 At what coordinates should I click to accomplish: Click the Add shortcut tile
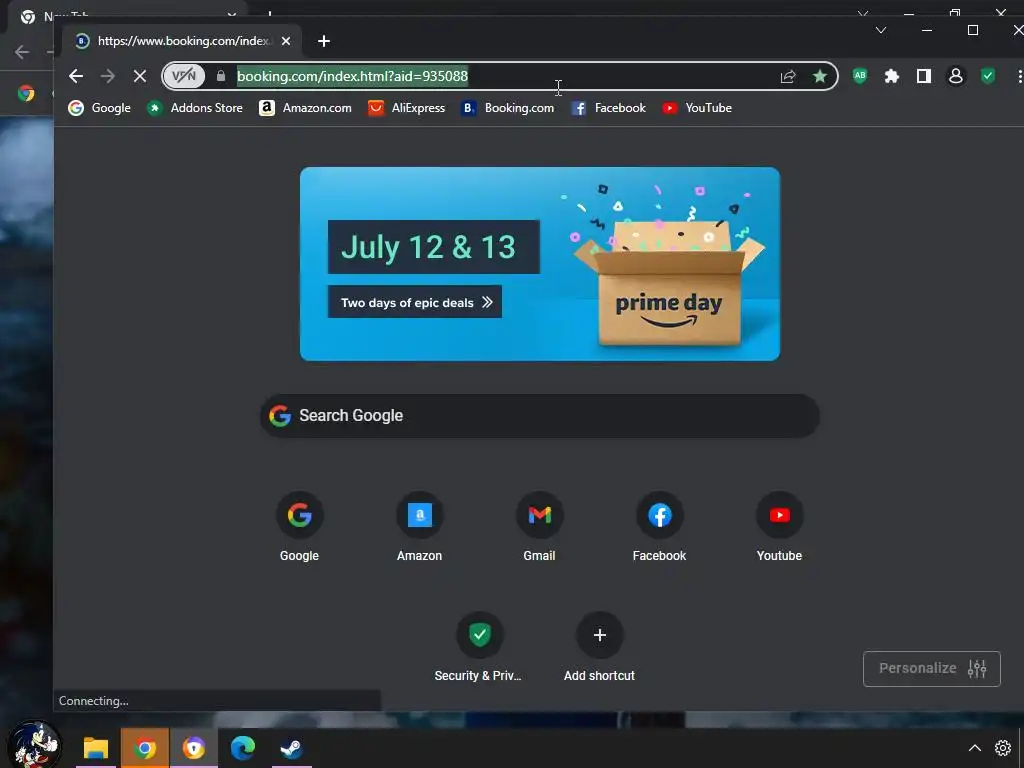600,648
